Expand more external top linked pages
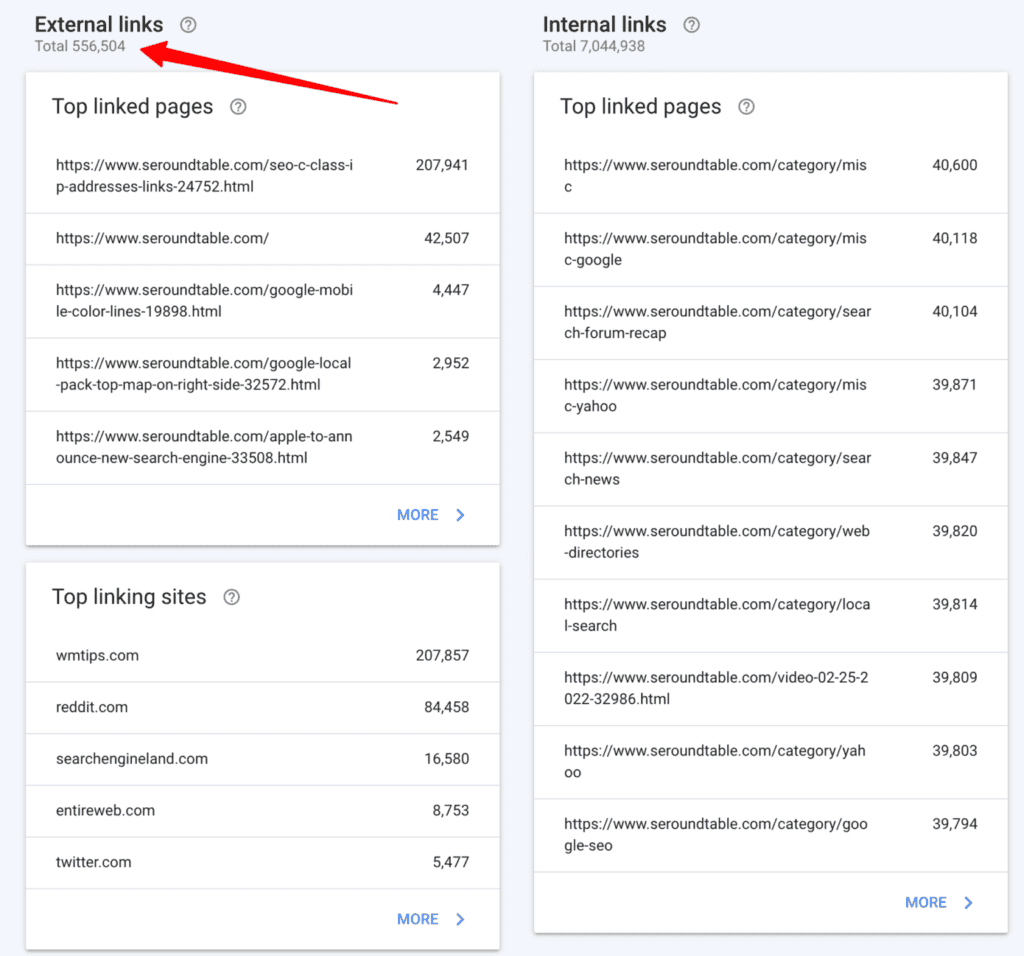The image size is (1024, 956). [x=417, y=514]
